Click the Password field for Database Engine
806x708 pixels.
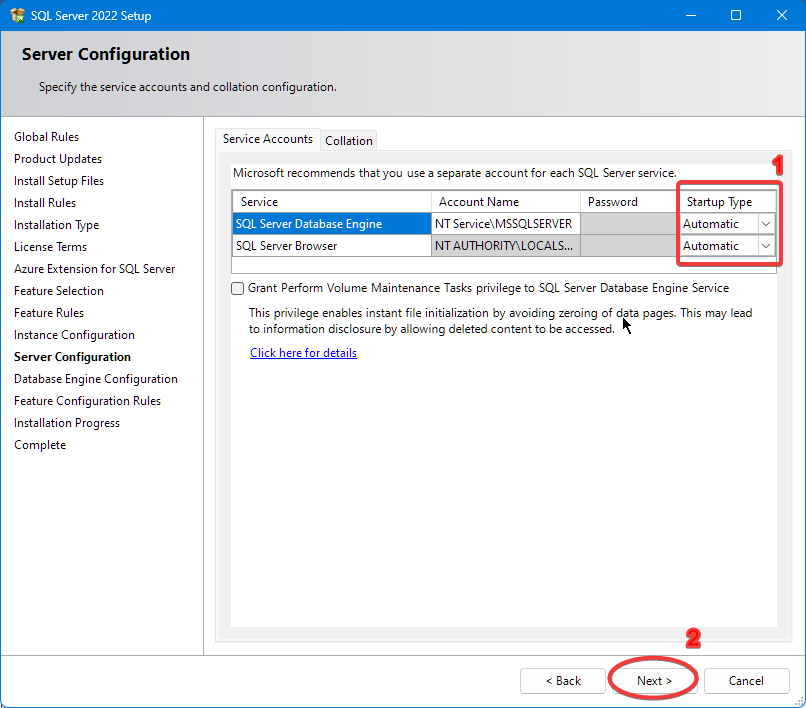click(x=629, y=224)
